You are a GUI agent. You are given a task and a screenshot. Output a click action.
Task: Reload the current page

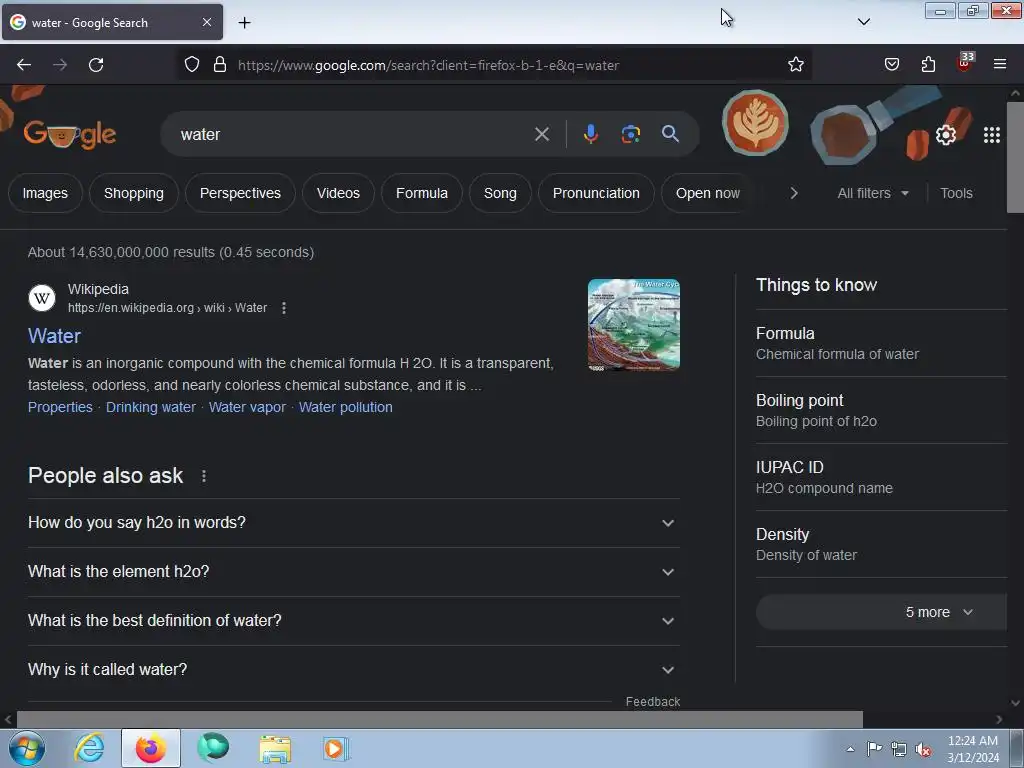pyautogui.click(x=96, y=65)
